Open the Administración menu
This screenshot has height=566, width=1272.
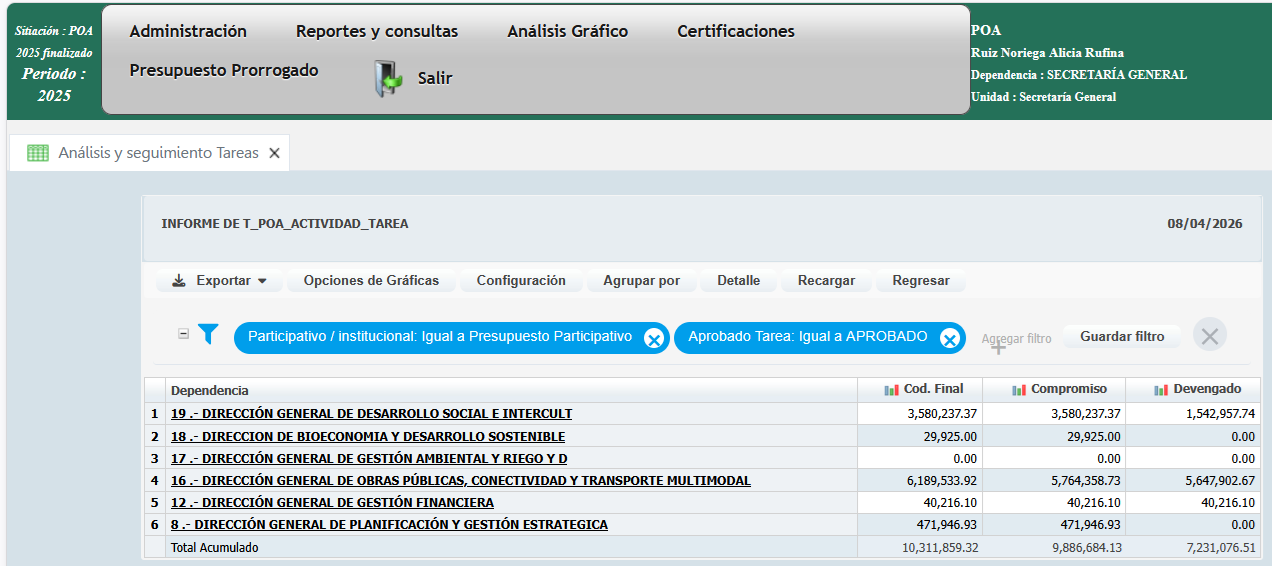188,31
